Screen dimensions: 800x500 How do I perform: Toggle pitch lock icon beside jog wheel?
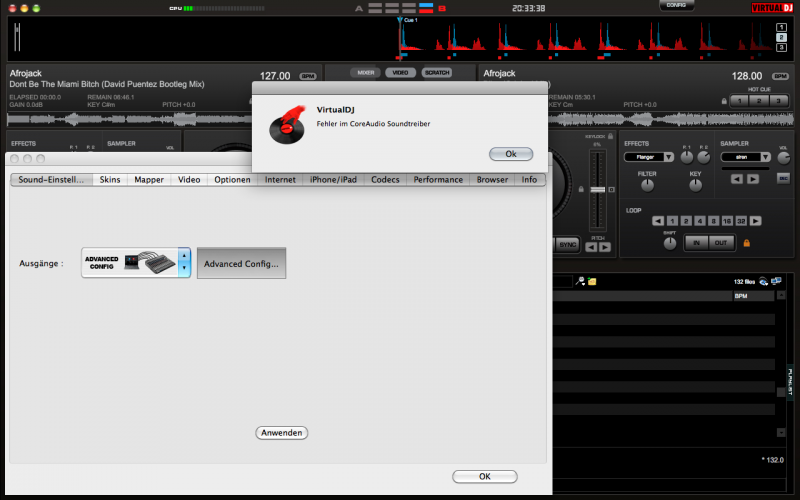click(581, 189)
